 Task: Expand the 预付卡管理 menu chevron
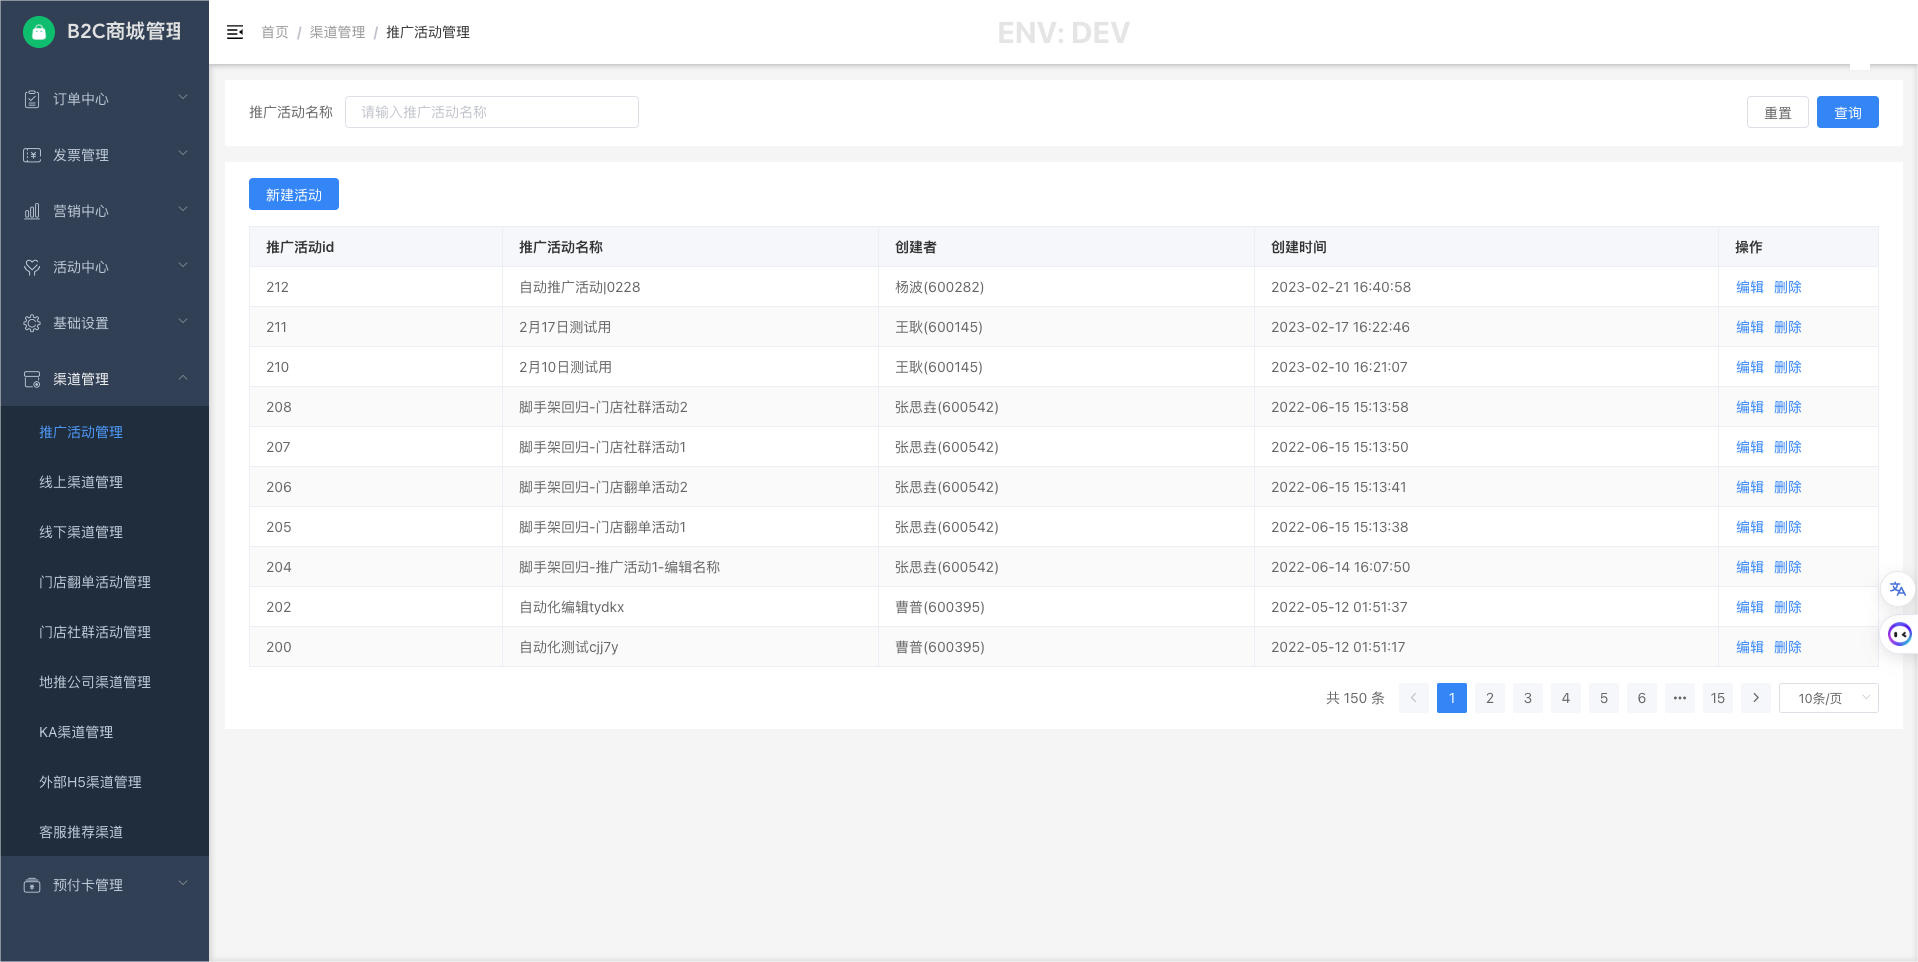183,884
